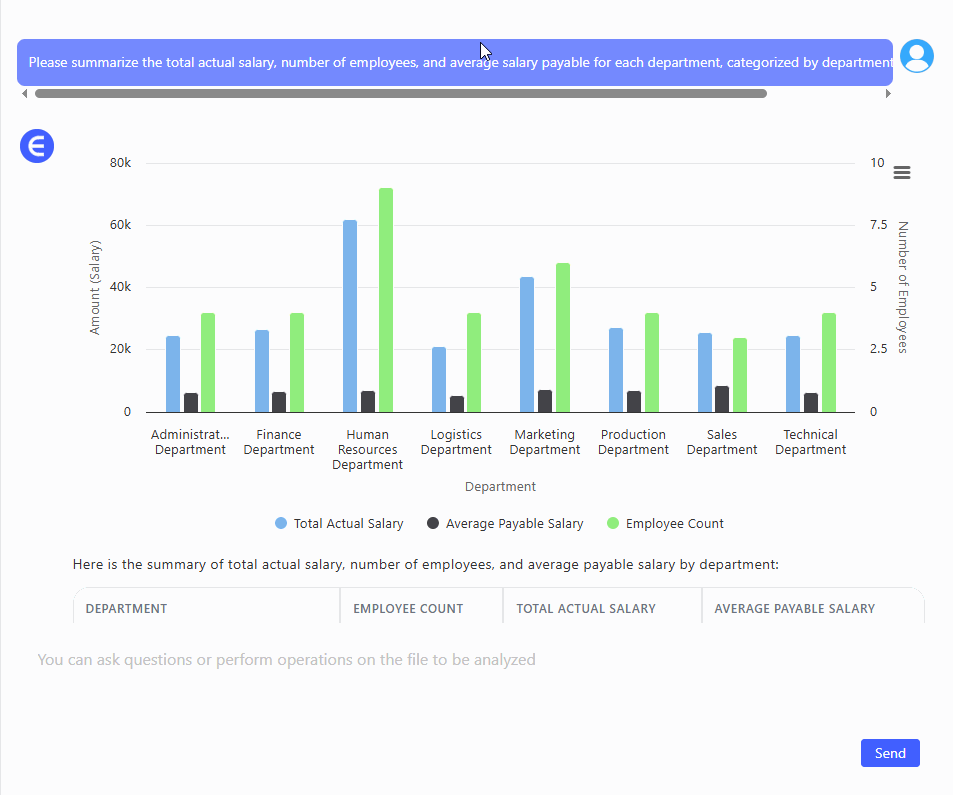Click Human Resources blue salary bar
This screenshot has width=953, height=795.
350,315
